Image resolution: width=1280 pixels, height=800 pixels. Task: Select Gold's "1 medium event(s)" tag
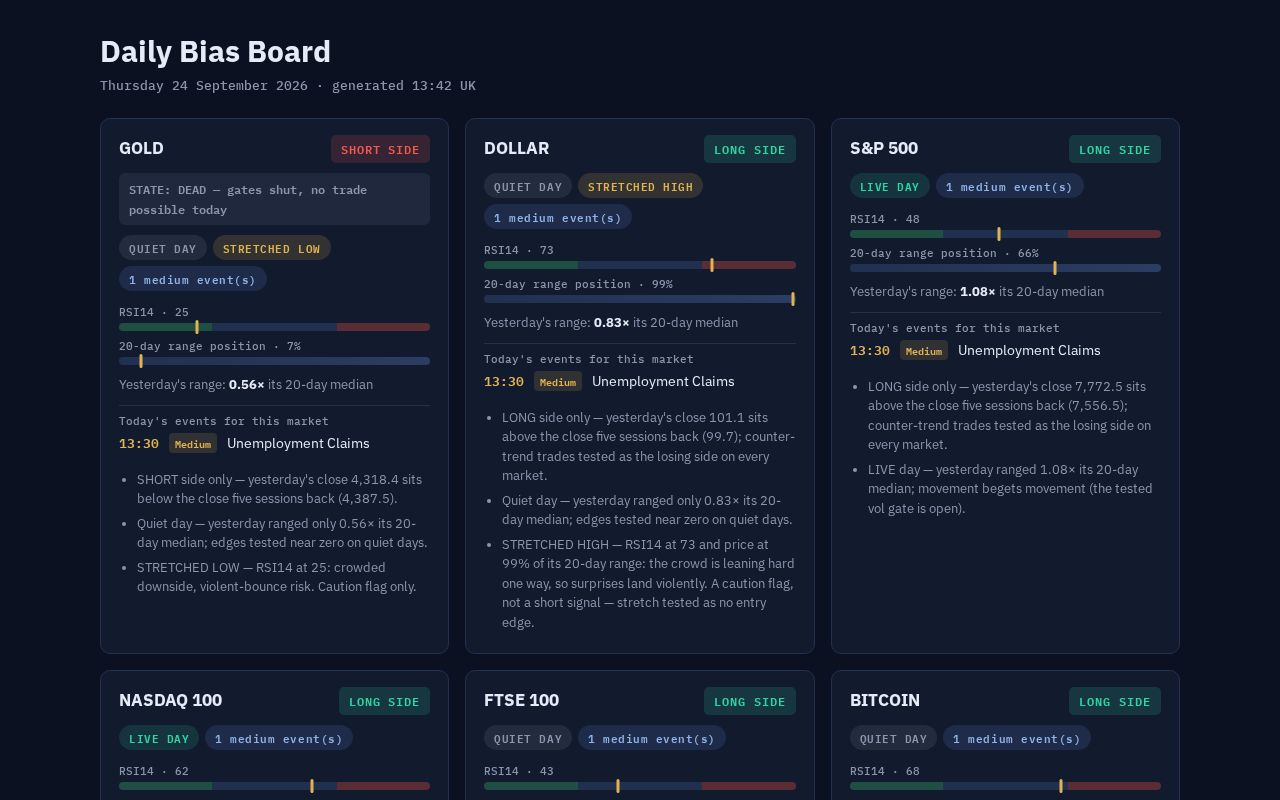click(193, 279)
